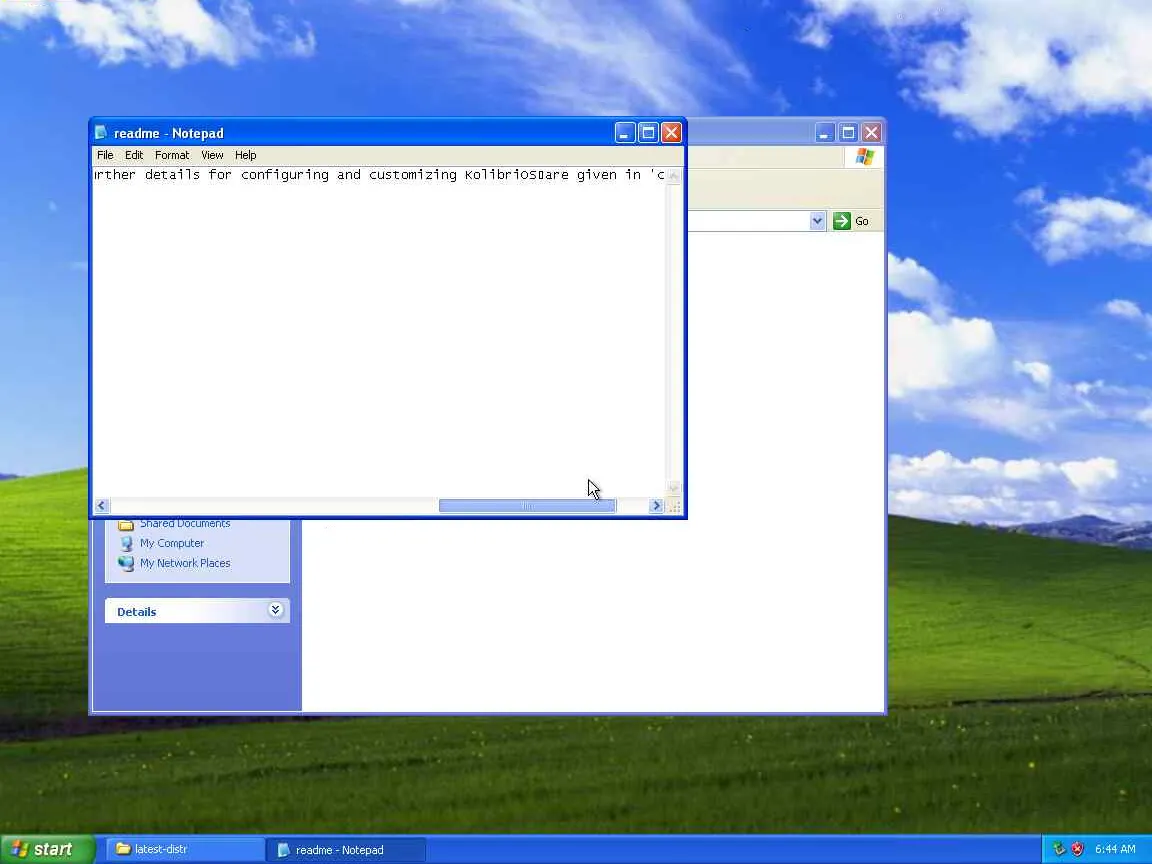Switch to readme - Notepad taskbar button
This screenshot has height=864, width=1152.
(x=345, y=849)
